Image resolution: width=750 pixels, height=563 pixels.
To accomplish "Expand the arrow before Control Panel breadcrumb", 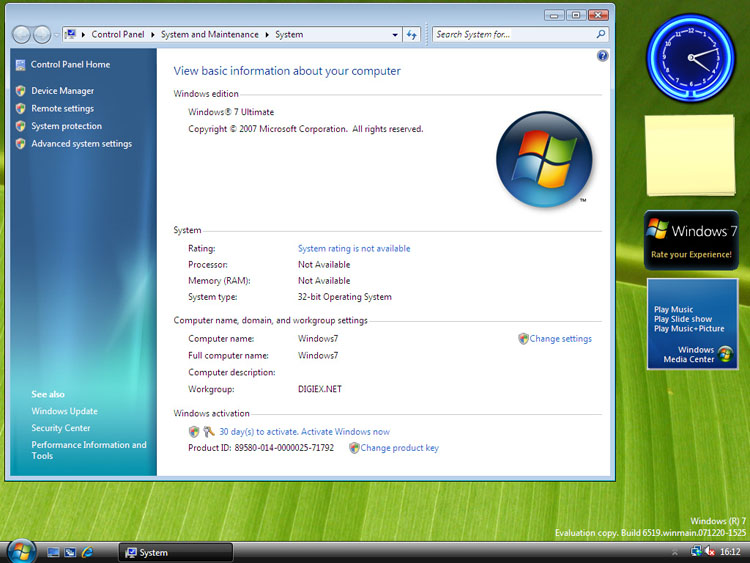I will [83, 34].
